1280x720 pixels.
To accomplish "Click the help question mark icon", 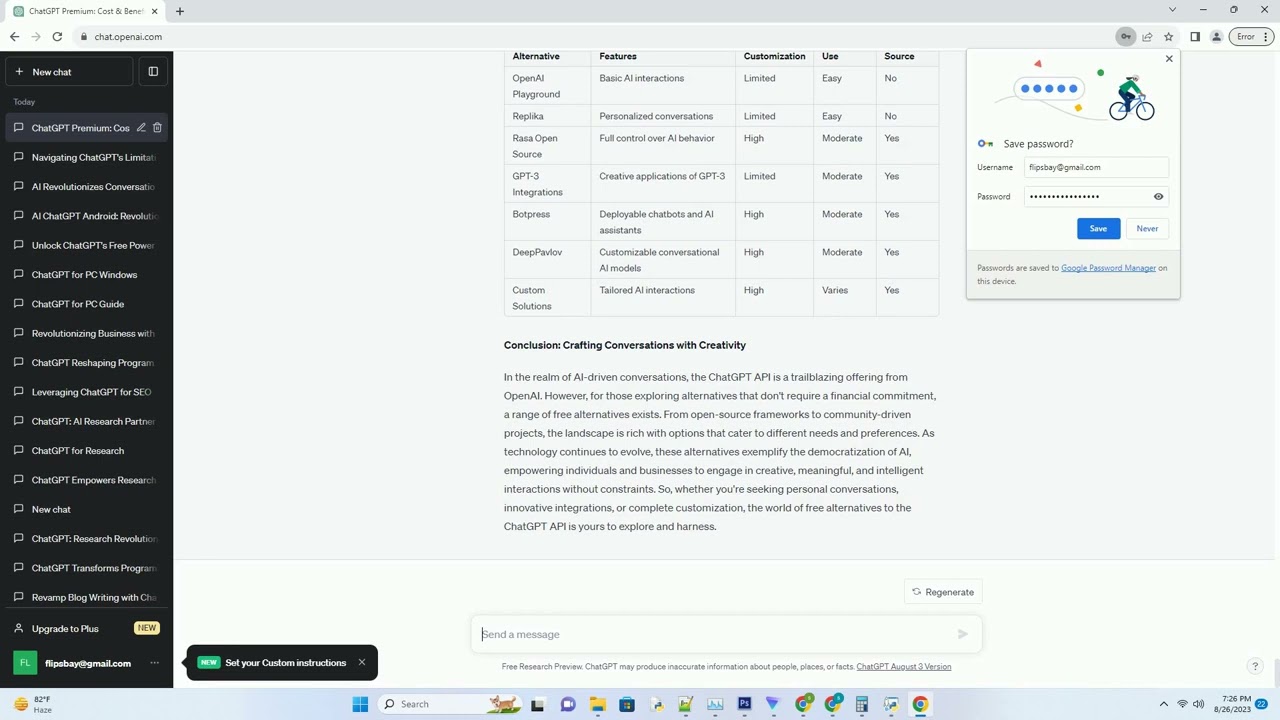I will point(1255,666).
